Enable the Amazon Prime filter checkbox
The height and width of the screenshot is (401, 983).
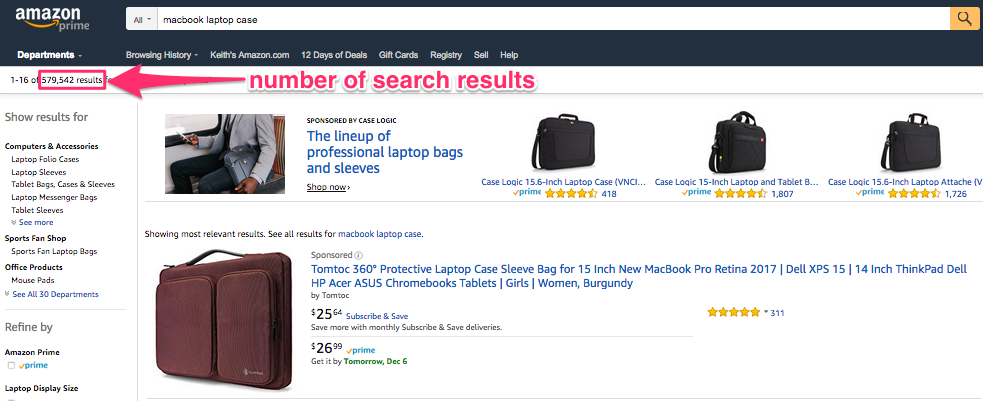coord(11,365)
